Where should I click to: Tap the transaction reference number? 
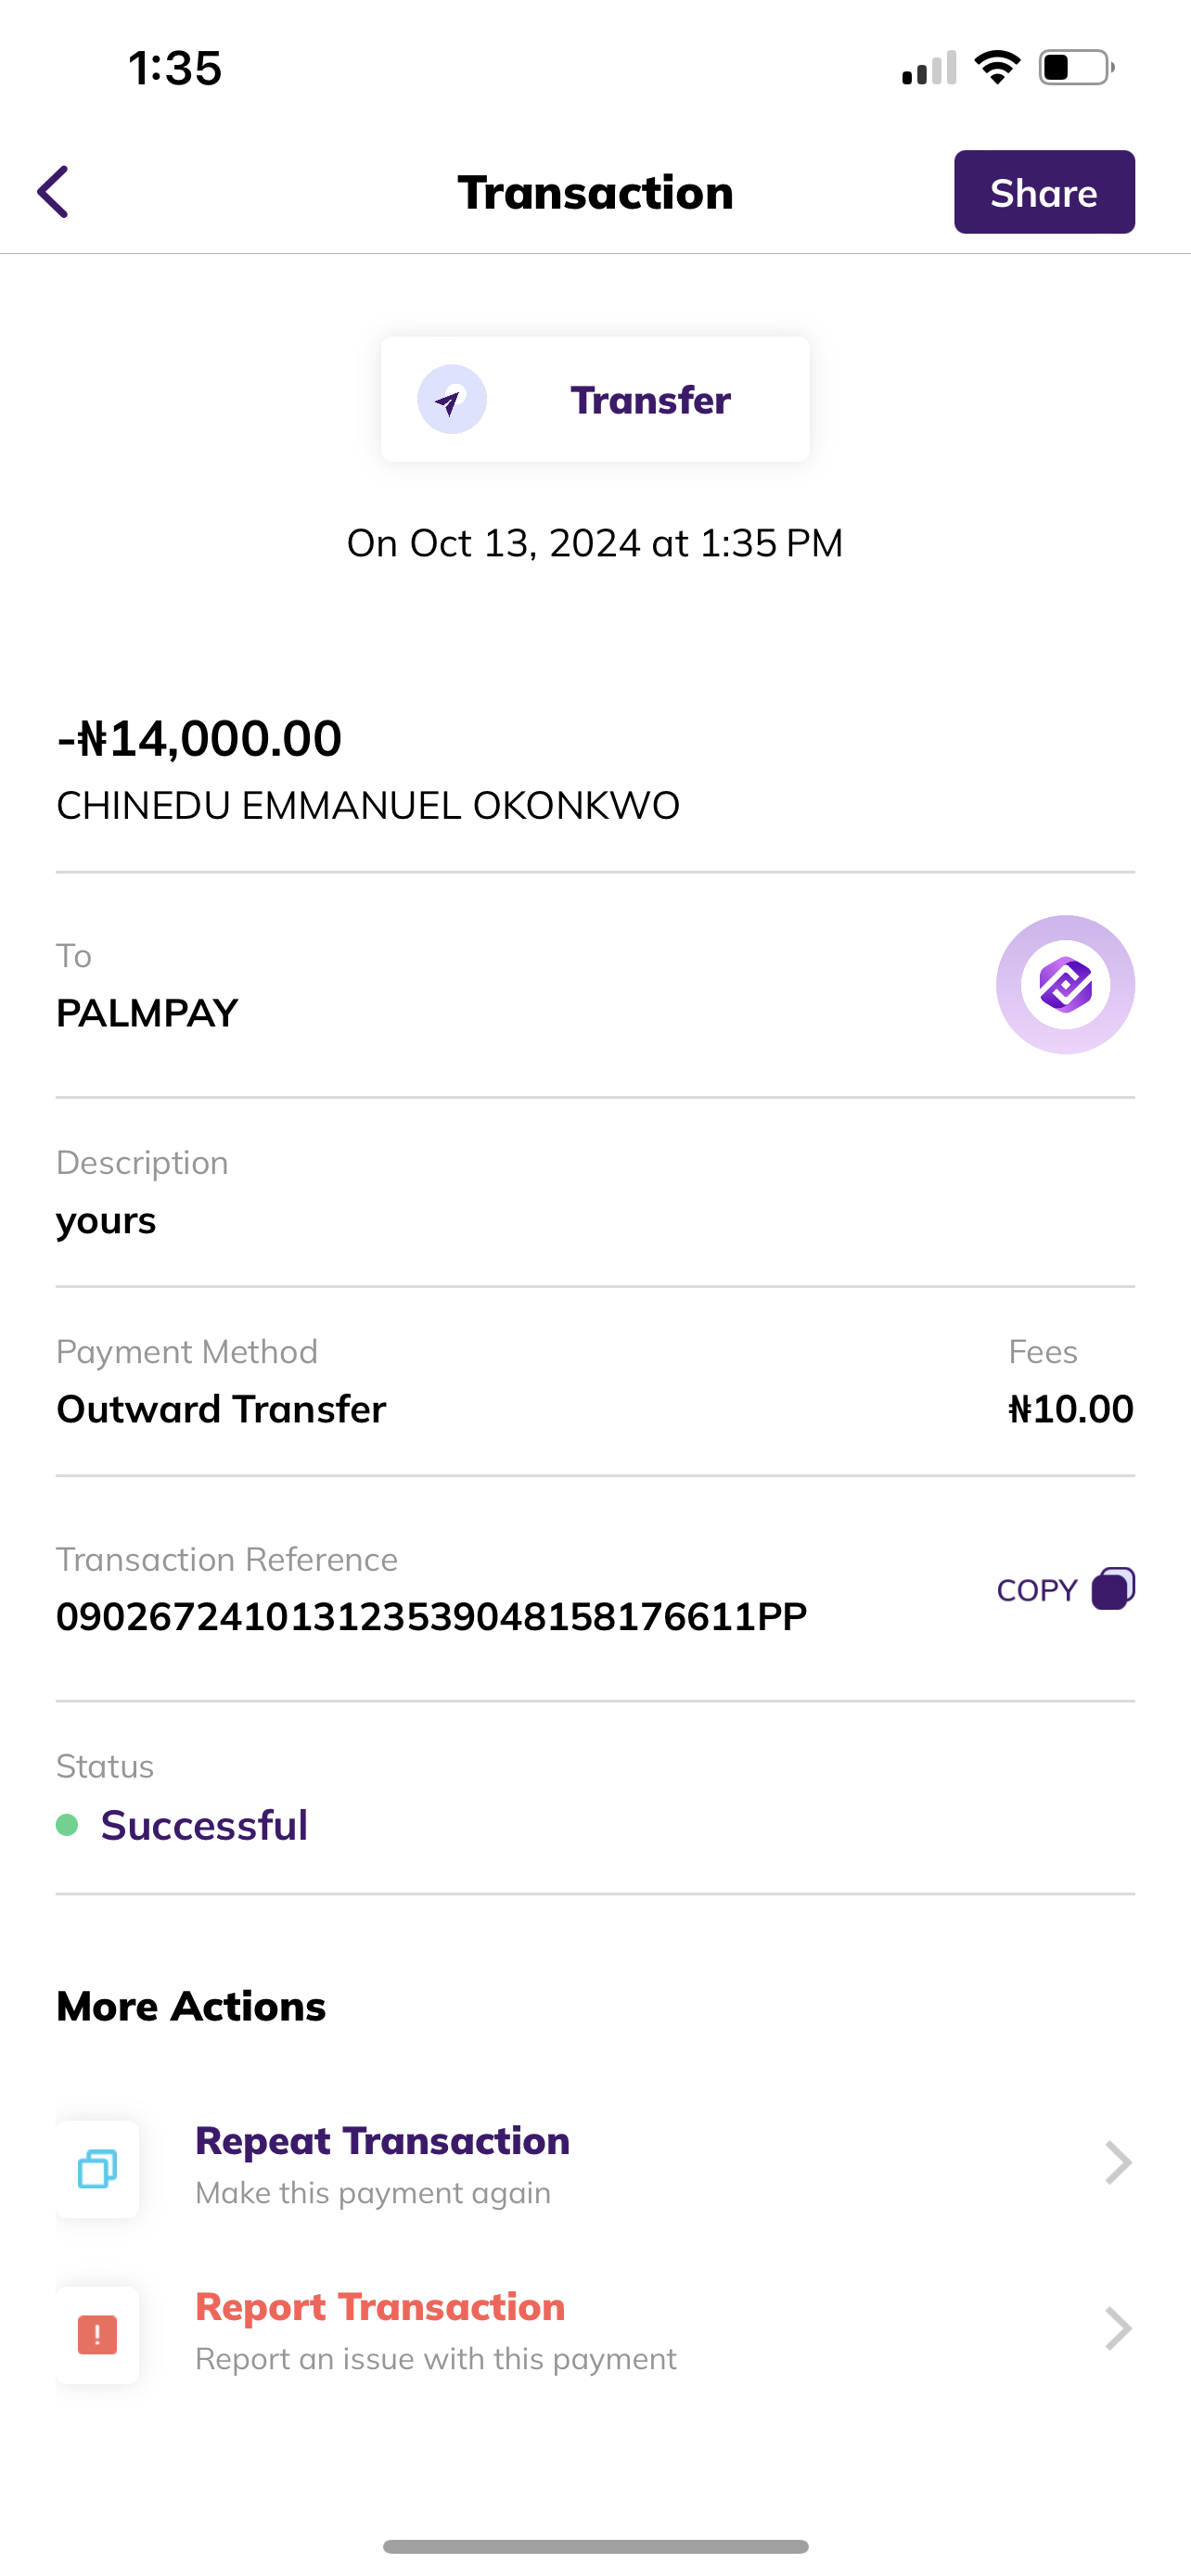[431, 1616]
